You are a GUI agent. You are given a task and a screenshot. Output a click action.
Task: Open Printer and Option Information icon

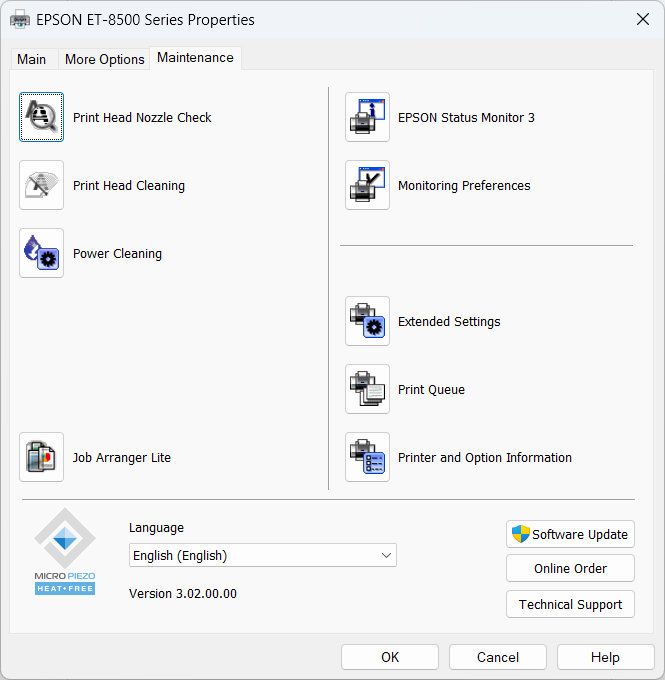click(367, 457)
